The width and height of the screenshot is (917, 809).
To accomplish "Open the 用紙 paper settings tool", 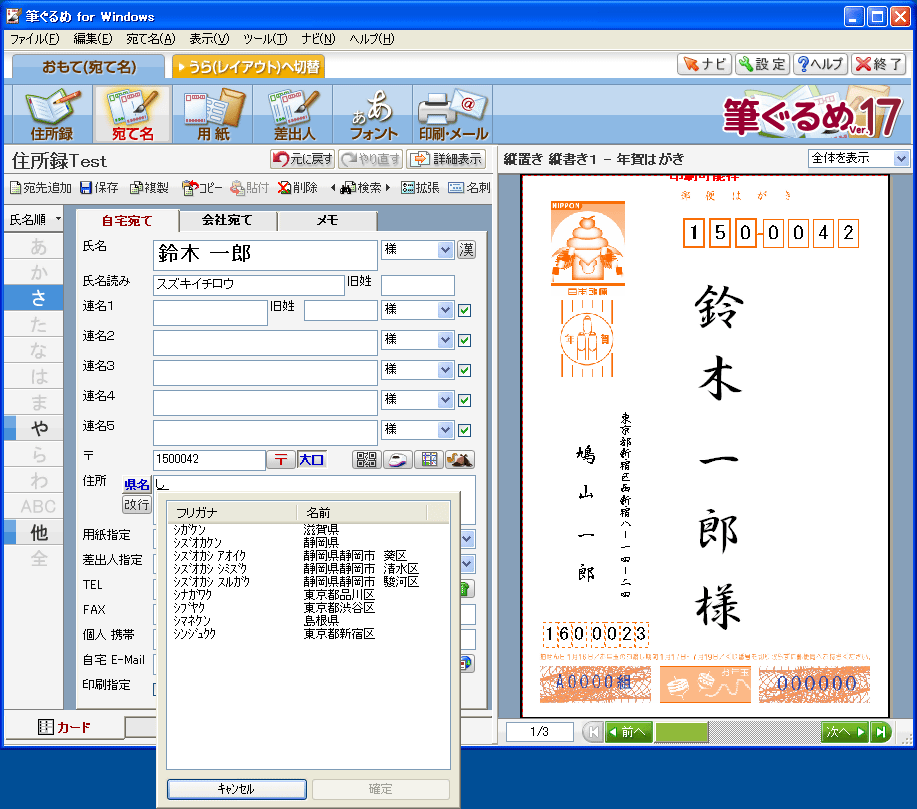I will click(x=213, y=114).
